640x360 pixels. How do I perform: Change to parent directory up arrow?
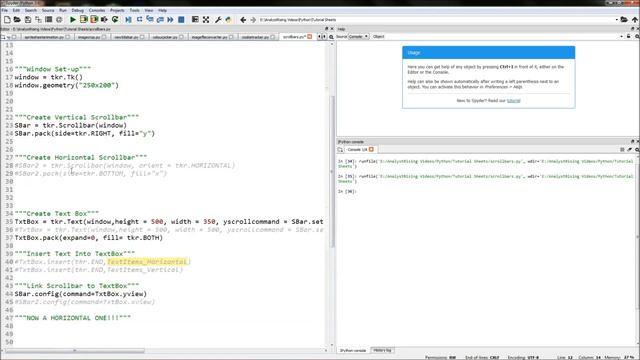pos(635,20)
